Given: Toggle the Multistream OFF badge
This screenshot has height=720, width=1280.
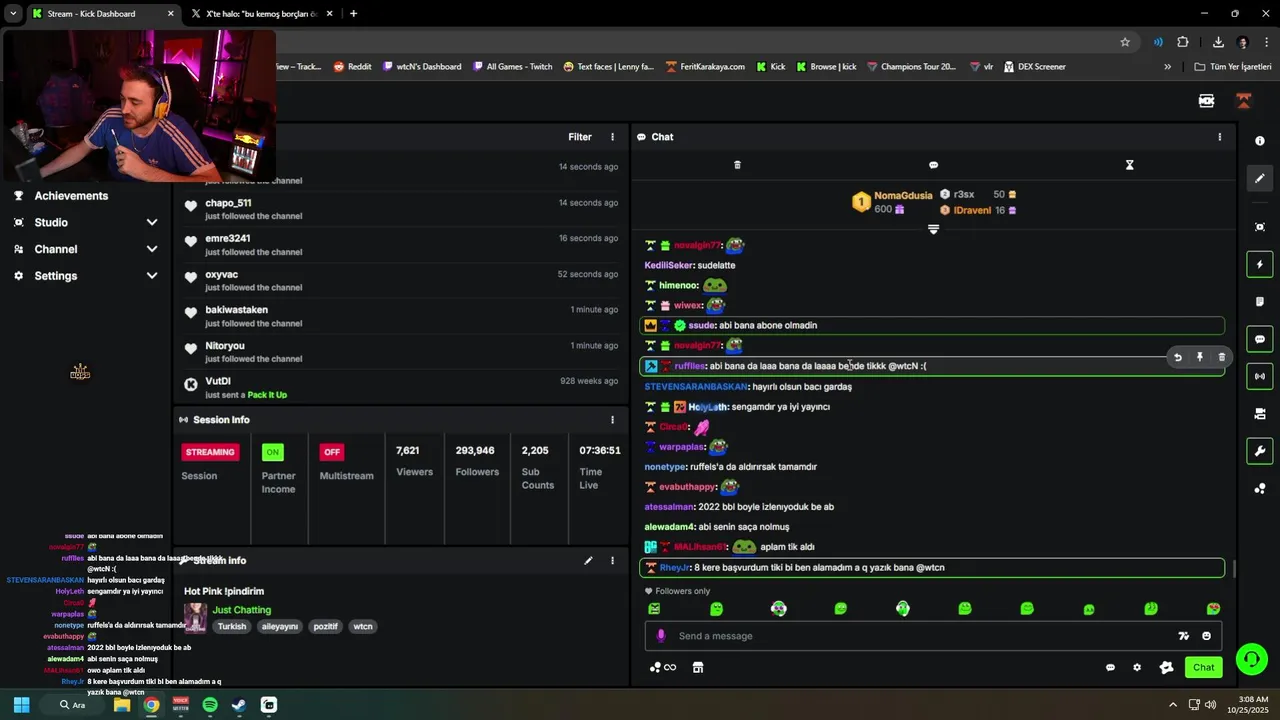Looking at the screenshot, I should click(332, 452).
